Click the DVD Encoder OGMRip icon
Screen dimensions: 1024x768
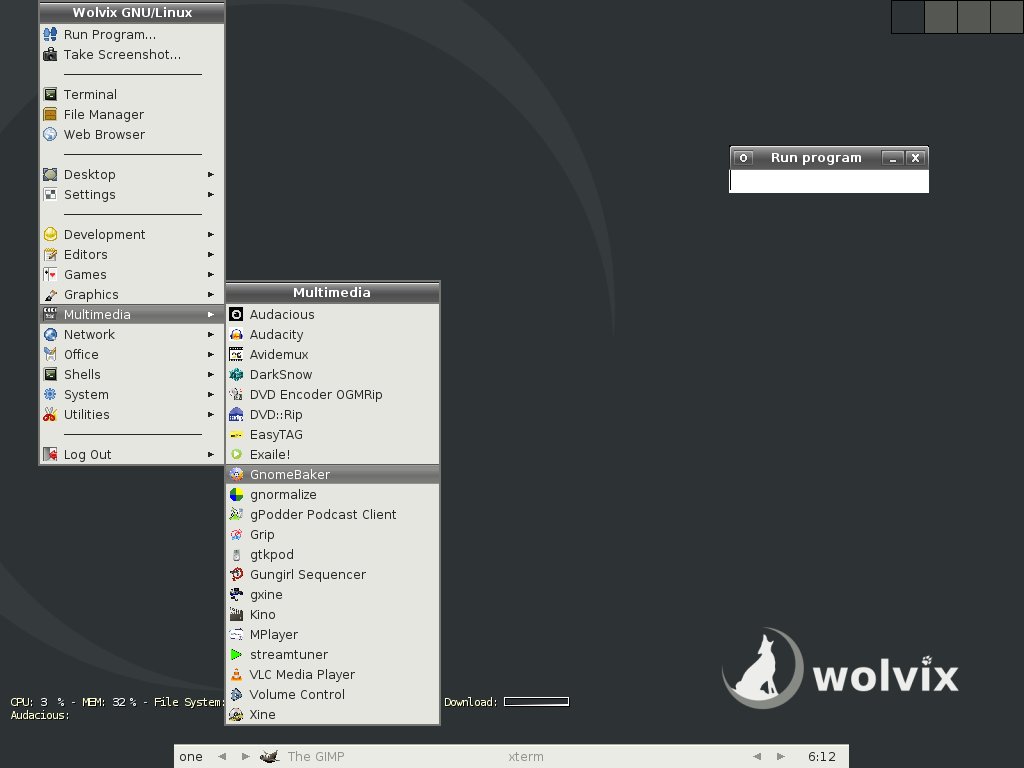236,394
